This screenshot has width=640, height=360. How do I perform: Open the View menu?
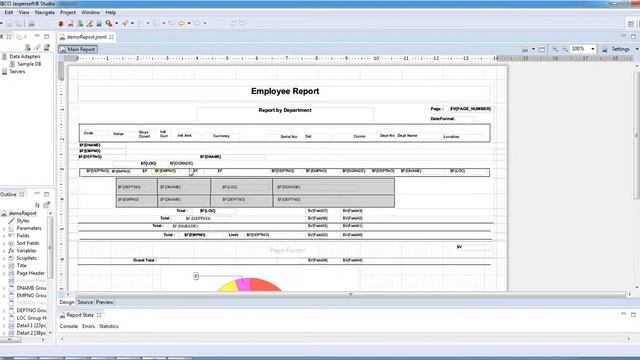click(x=24, y=13)
